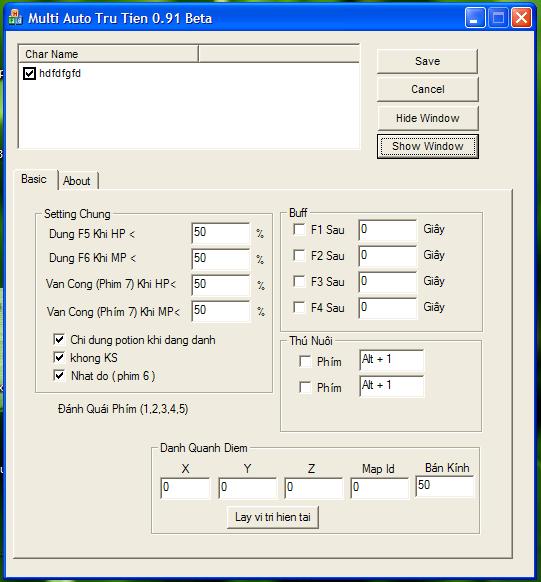Minimize the Multi Auto Tru Tien window
The width and height of the screenshot is (541, 582).
point(475,18)
